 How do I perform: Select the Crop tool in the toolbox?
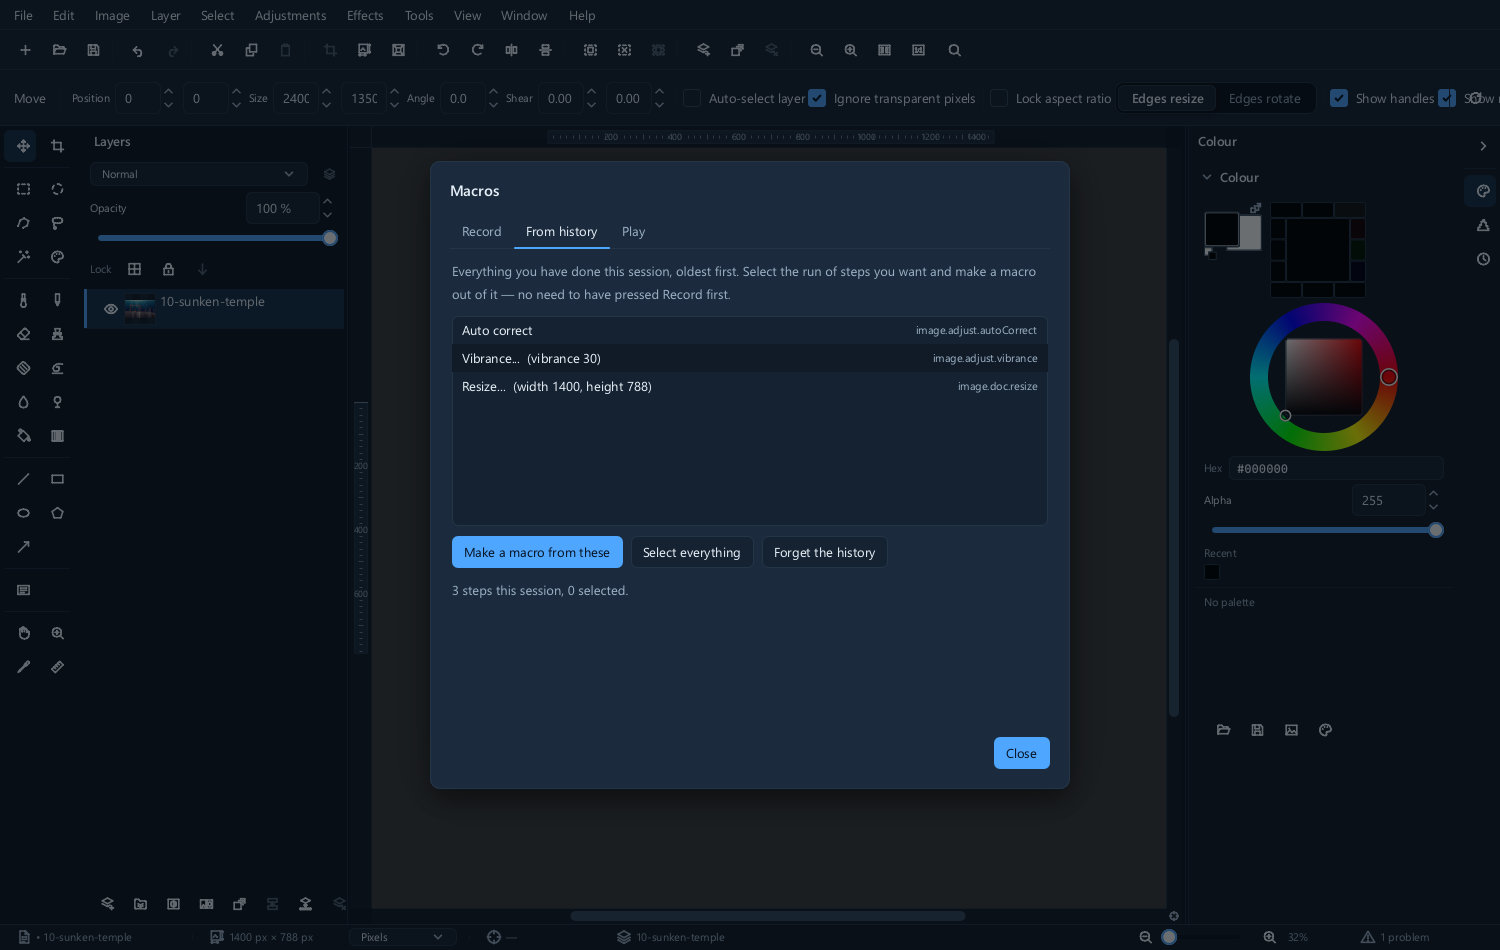[x=57, y=146]
